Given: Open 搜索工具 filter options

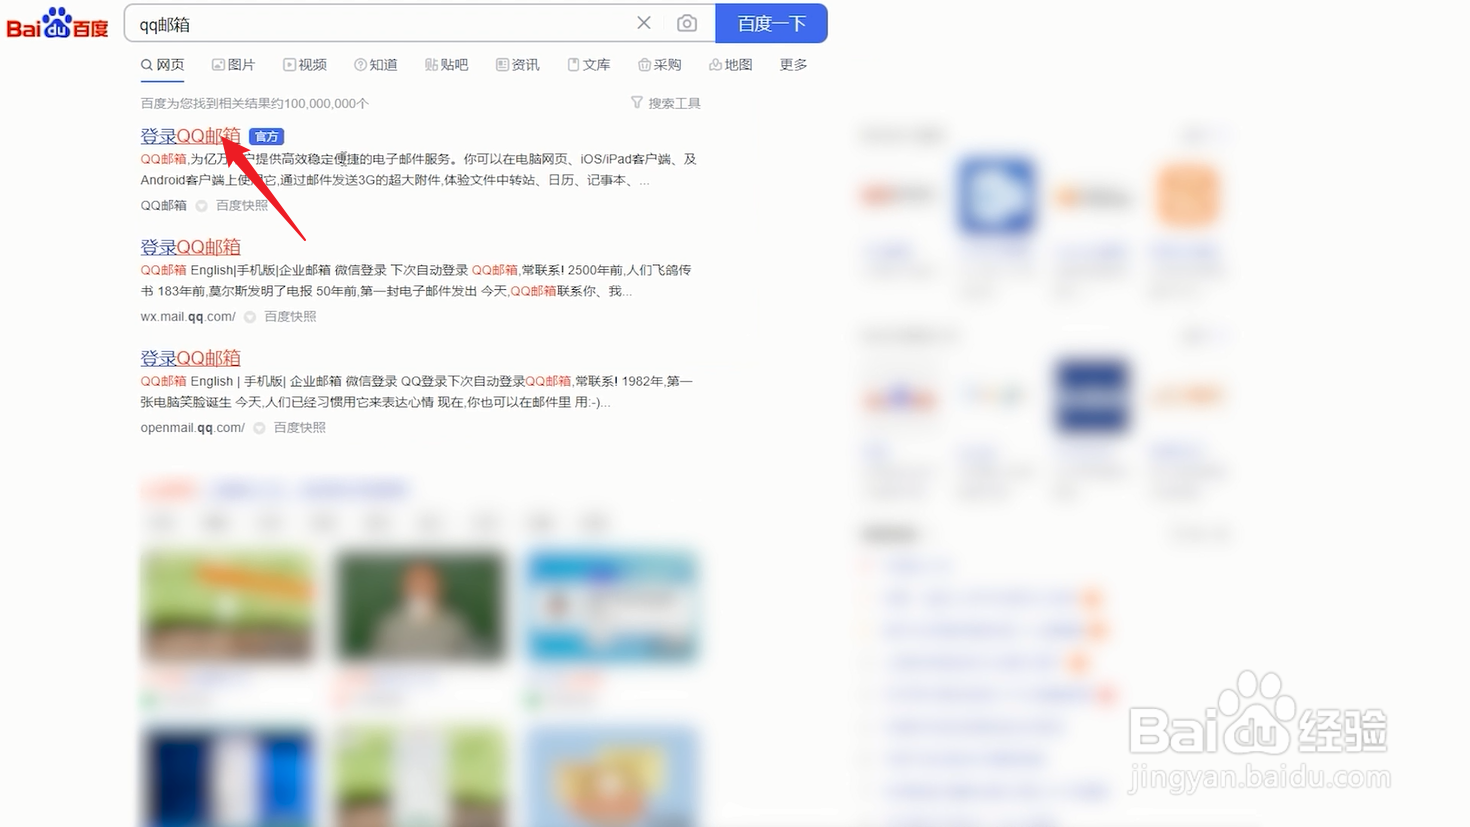Looking at the screenshot, I should point(666,103).
